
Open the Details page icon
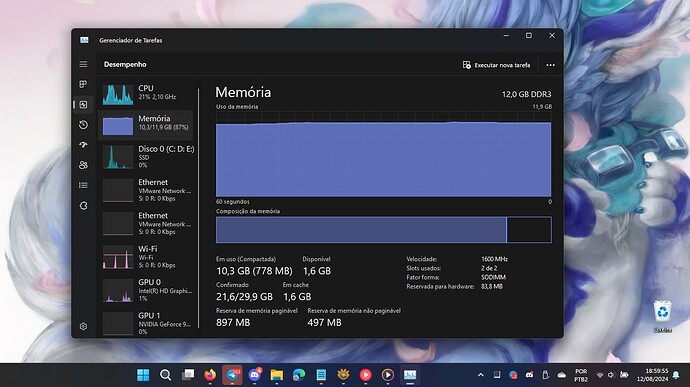tap(83, 185)
